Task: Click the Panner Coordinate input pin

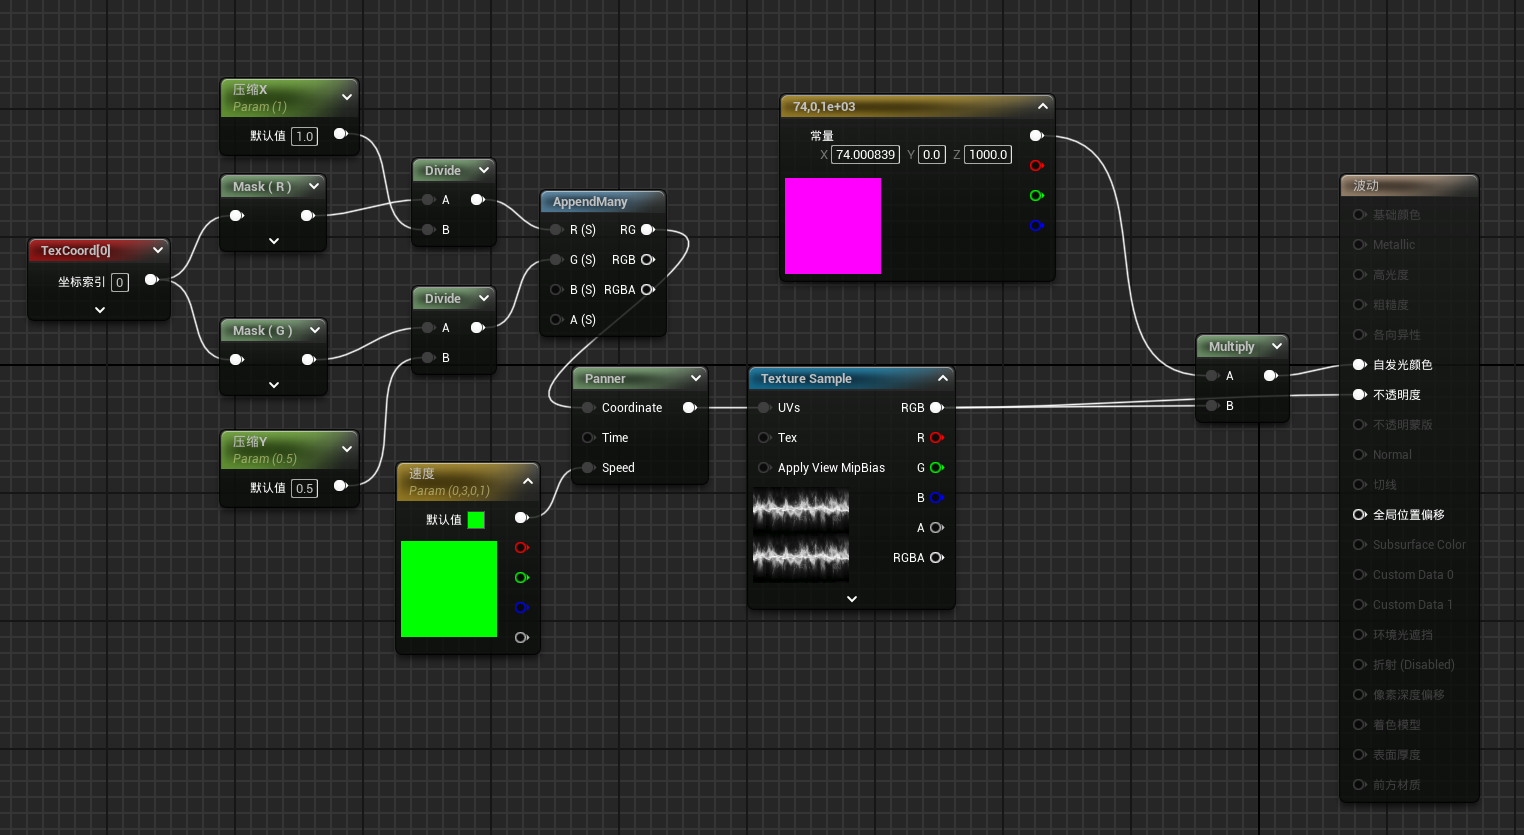Action: [x=588, y=408]
